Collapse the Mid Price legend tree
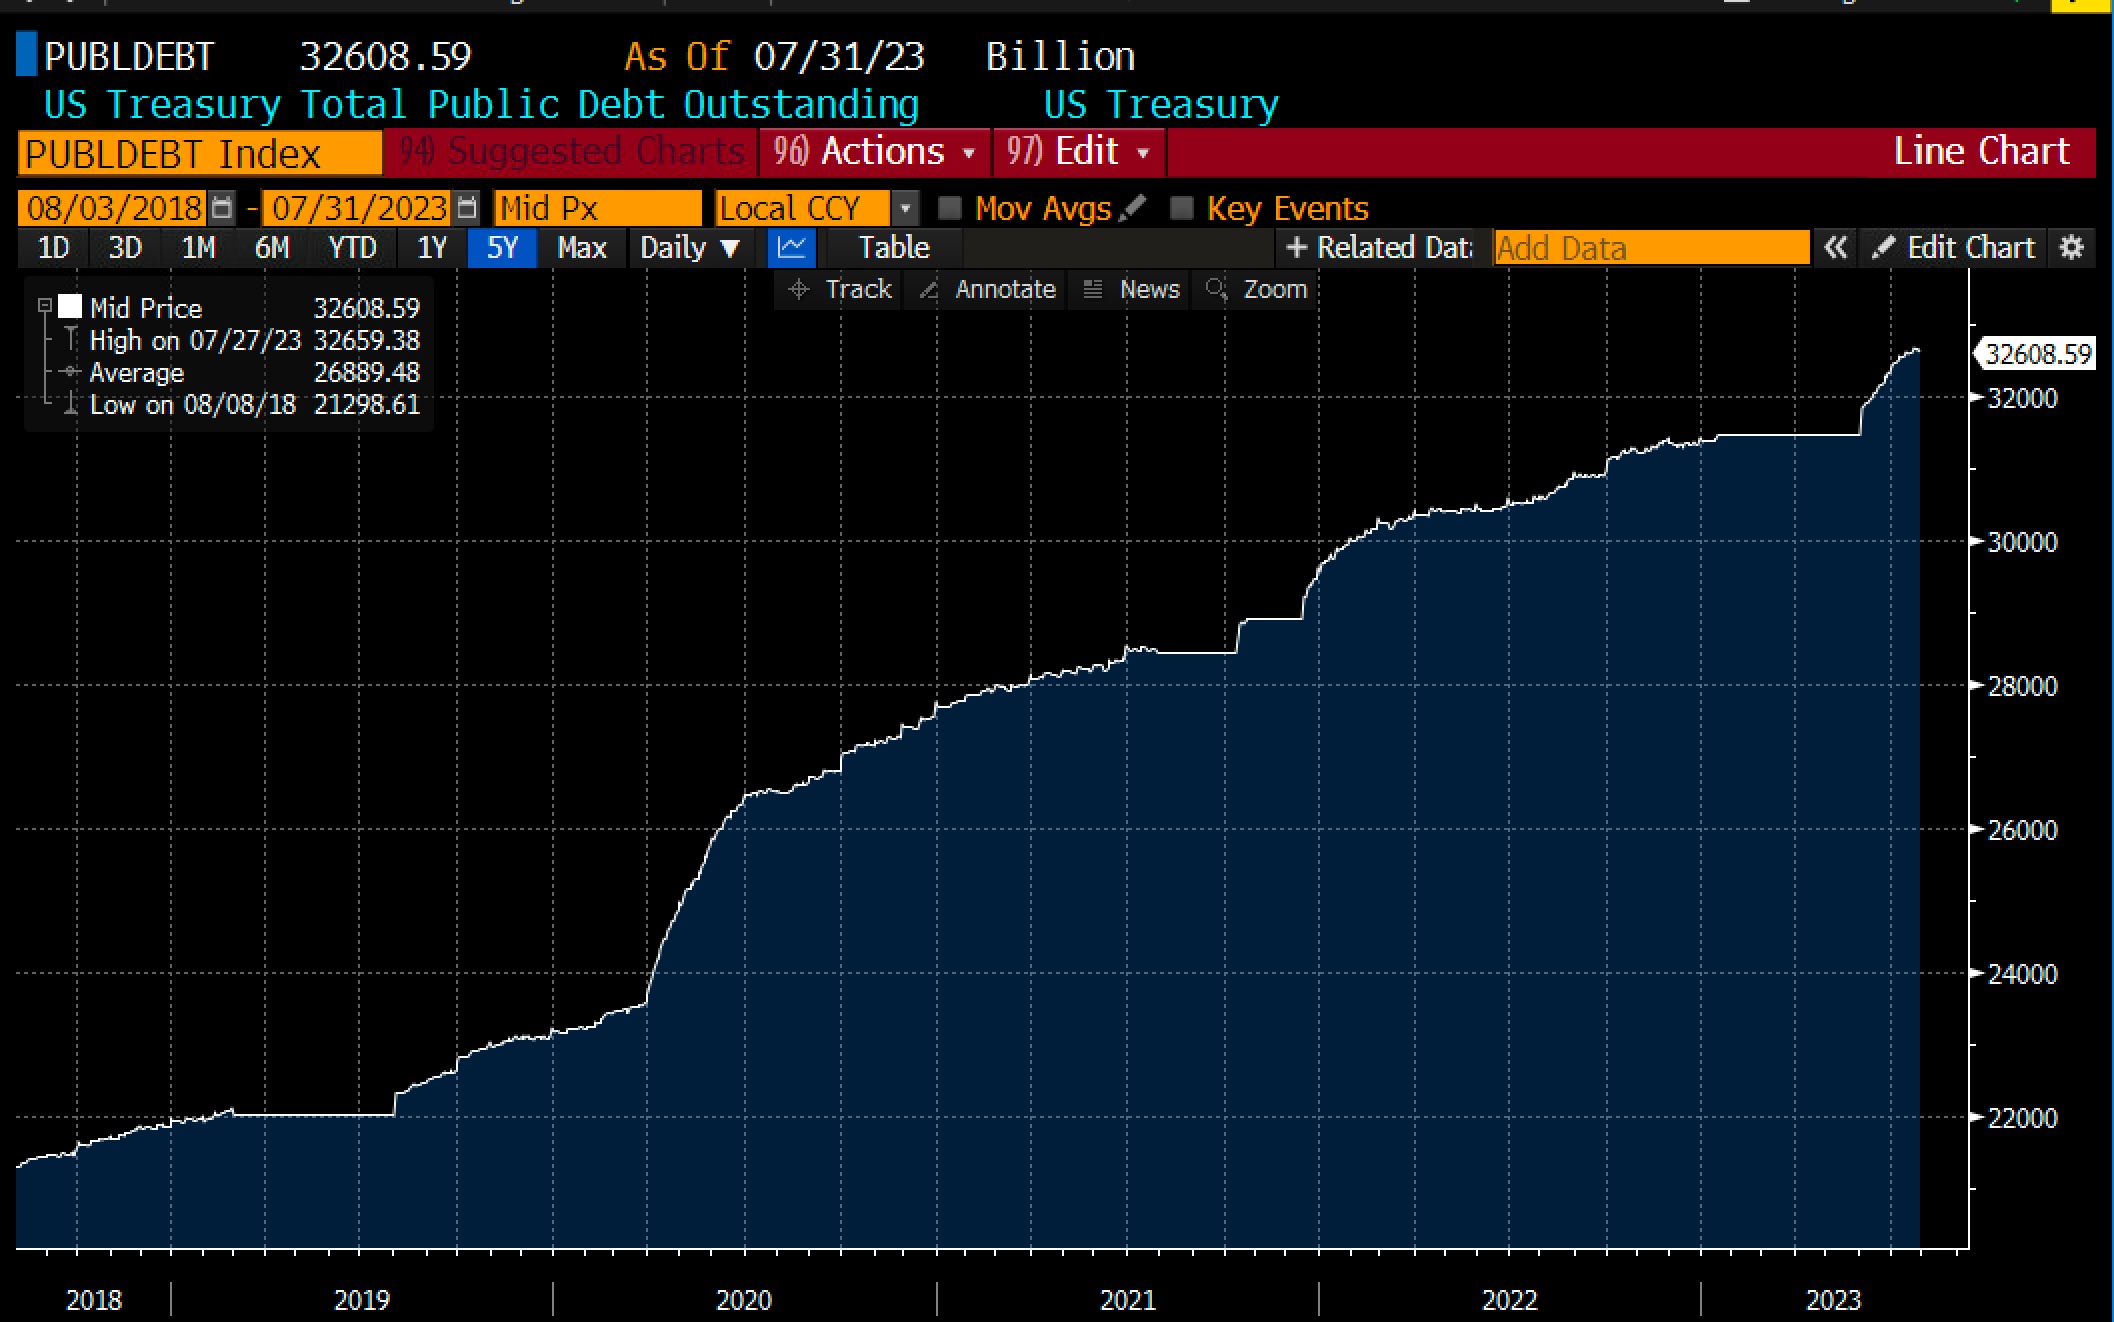 (45, 306)
